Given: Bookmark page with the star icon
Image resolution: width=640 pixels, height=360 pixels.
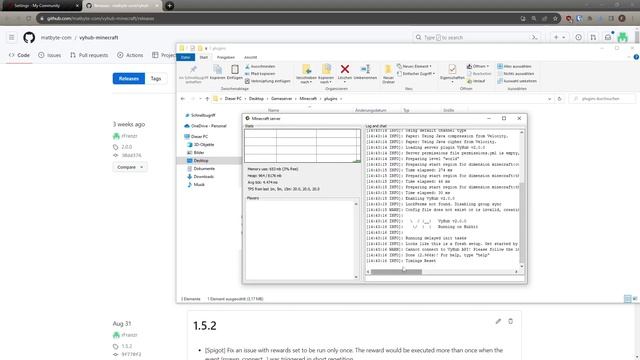Looking at the screenshot, I should tap(555, 18).
